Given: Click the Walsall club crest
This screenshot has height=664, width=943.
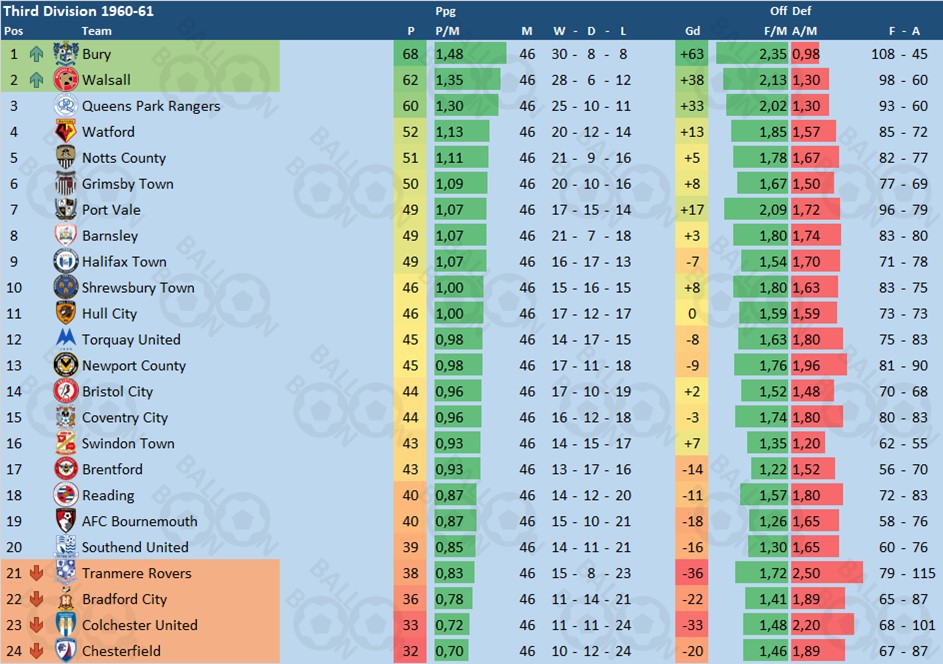Looking at the screenshot, I should tap(66, 80).
